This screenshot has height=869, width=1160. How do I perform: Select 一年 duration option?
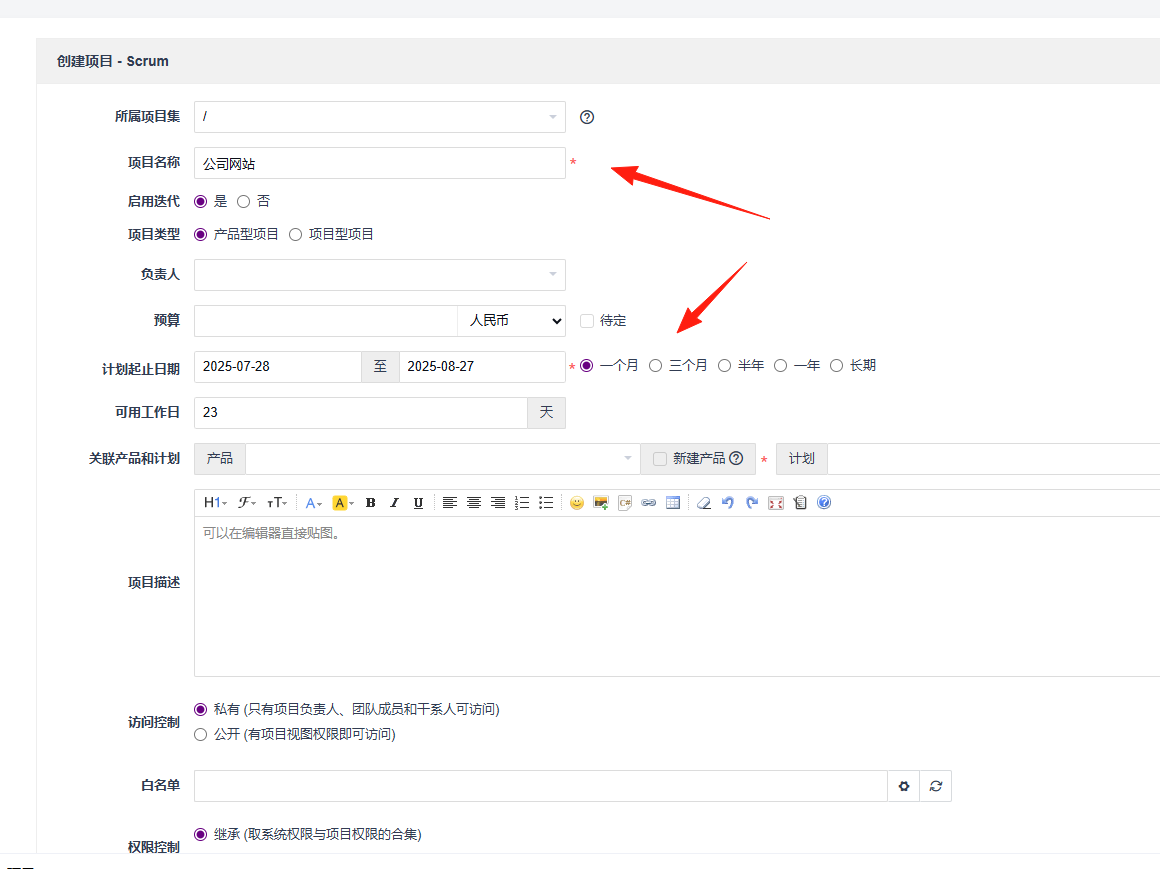point(780,366)
